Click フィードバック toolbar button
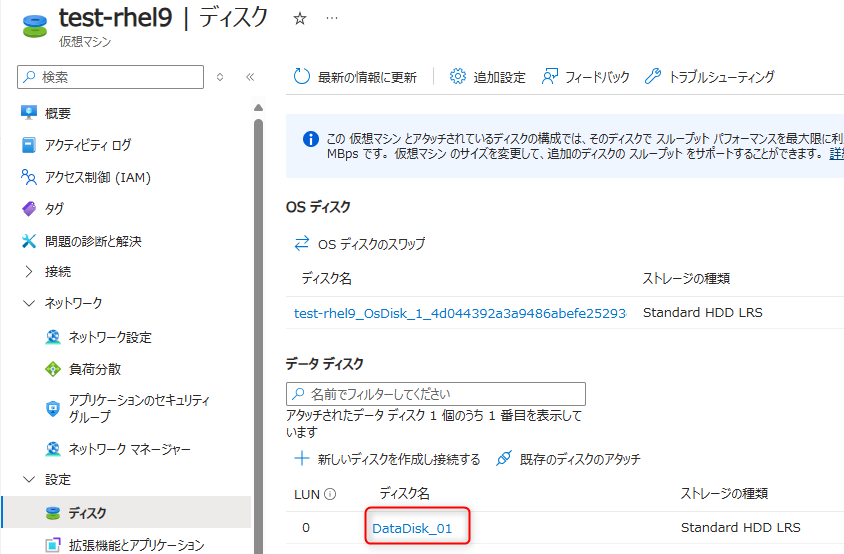Viewport: 844px width, 554px height. point(586,77)
